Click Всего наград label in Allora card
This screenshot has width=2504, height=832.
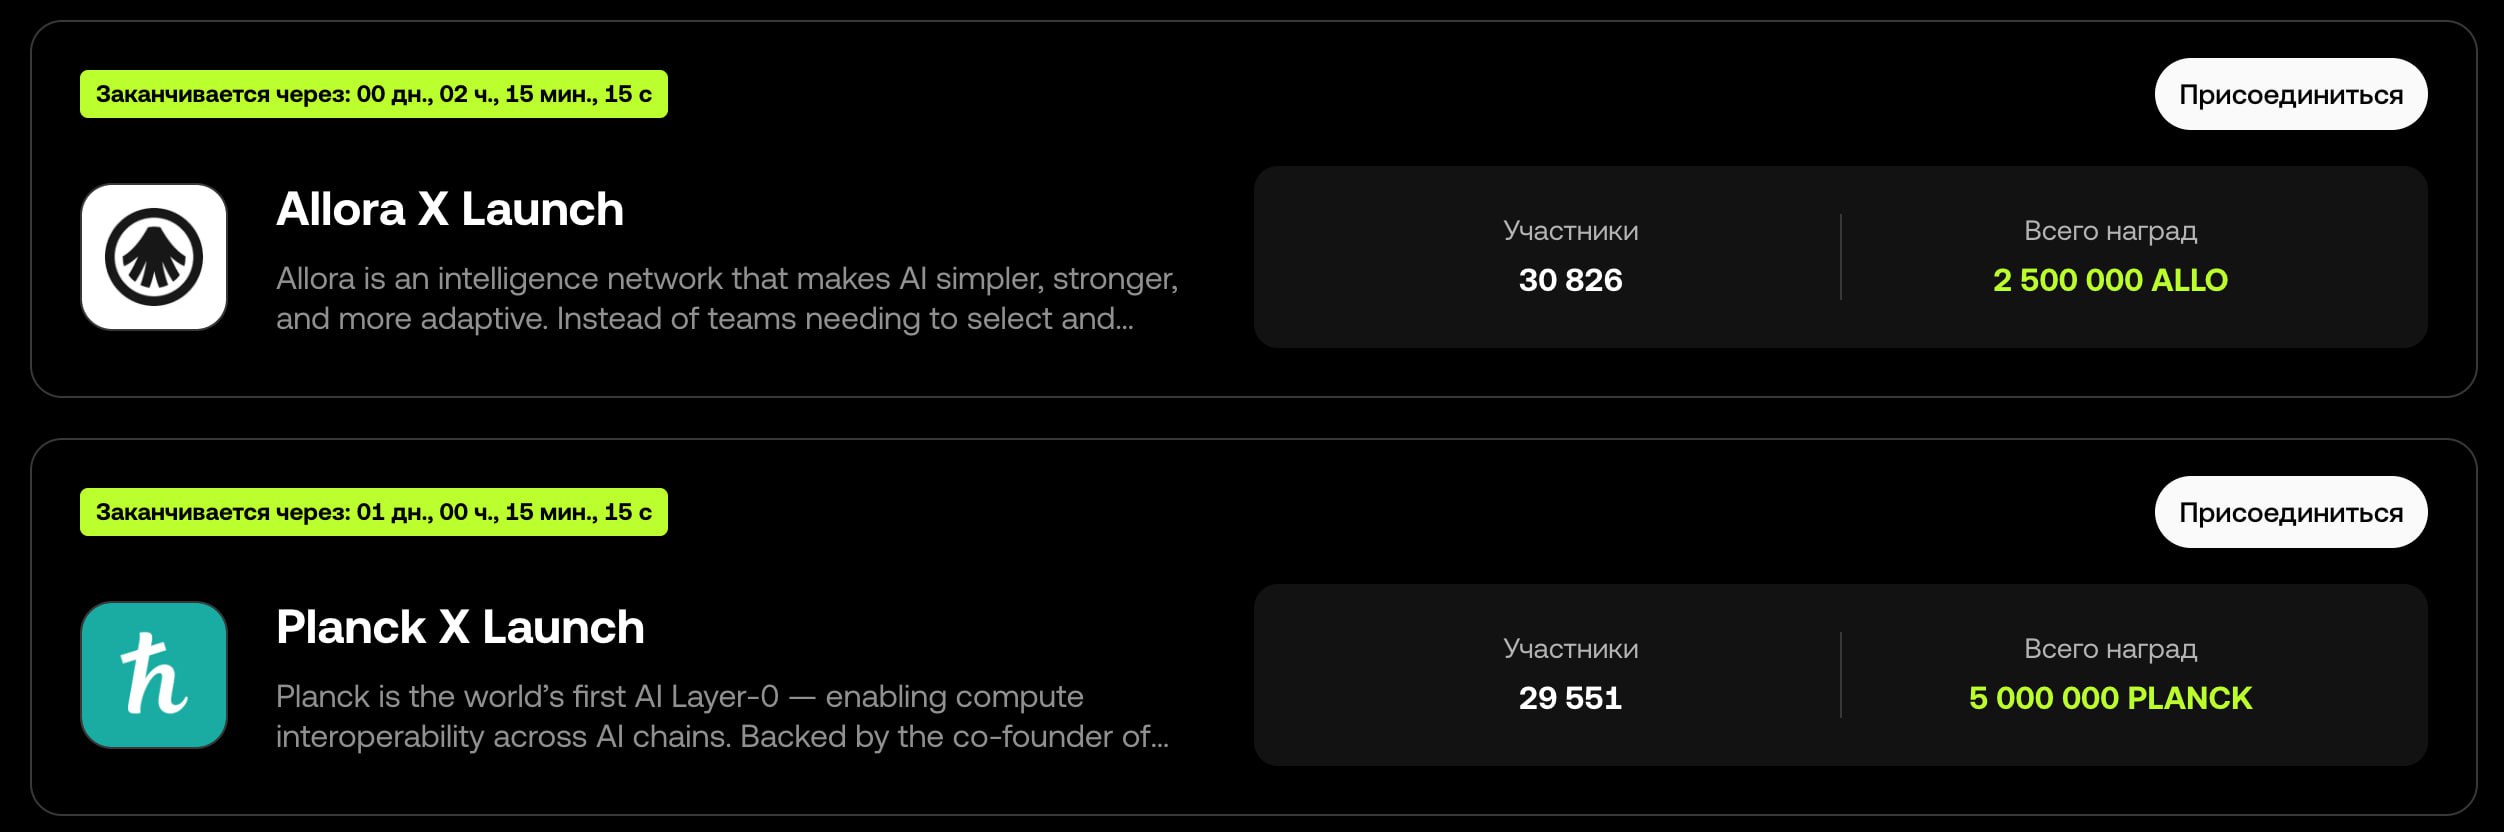[x=2110, y=231]
